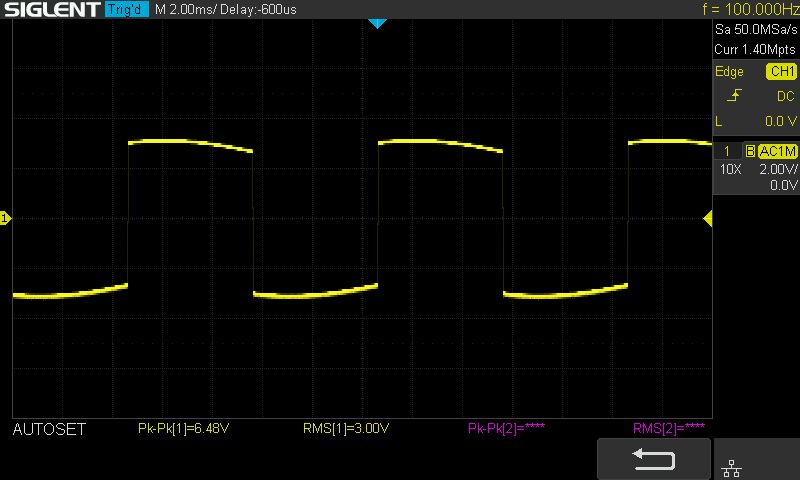Open the Edge trigger type label
This screenshot has height=480, width=800.
[729, 72]
